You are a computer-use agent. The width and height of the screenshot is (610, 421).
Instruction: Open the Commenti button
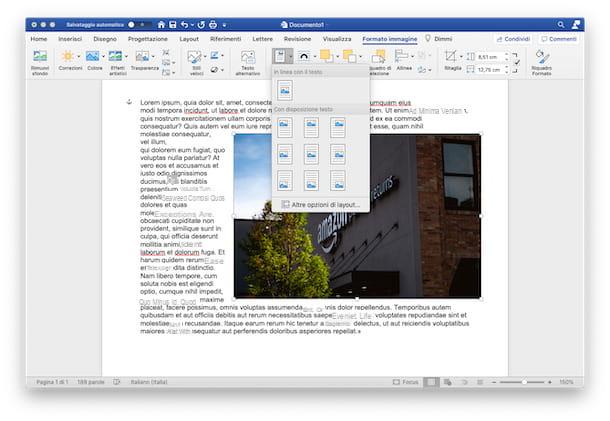tap(559, 39)
